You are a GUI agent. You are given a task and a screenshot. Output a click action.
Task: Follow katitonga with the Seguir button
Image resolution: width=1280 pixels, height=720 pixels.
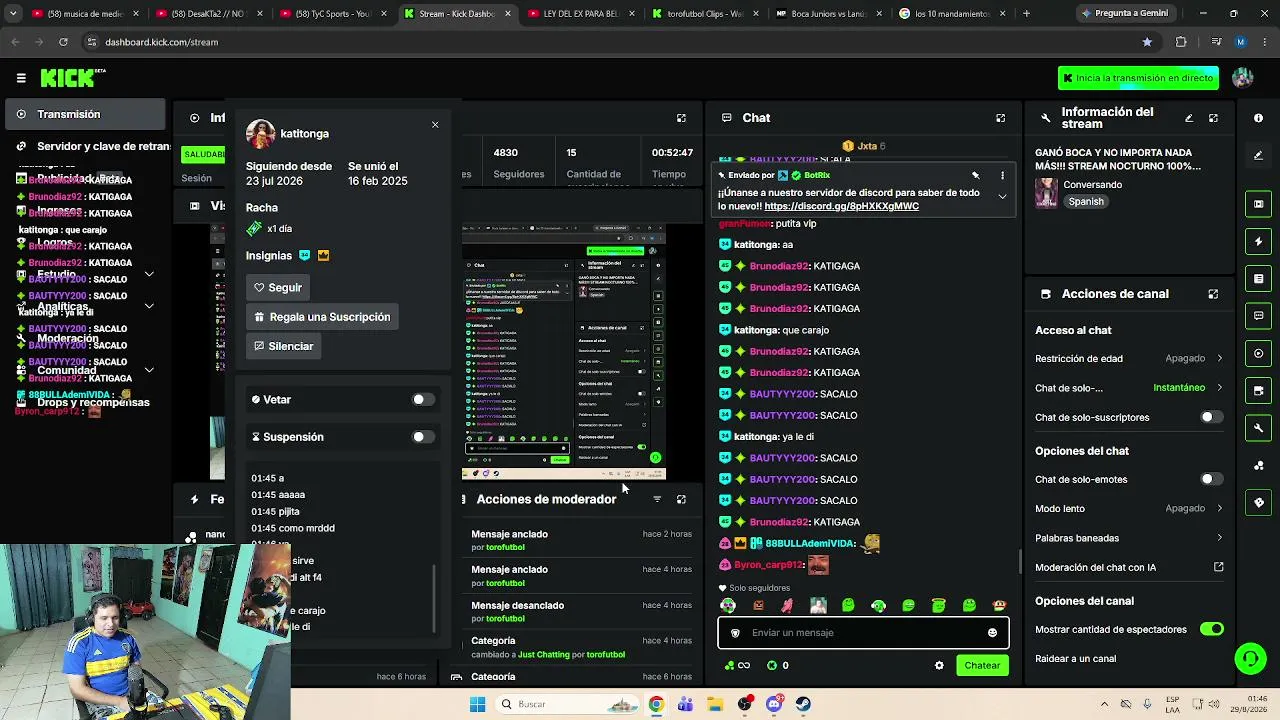(277, 288)
